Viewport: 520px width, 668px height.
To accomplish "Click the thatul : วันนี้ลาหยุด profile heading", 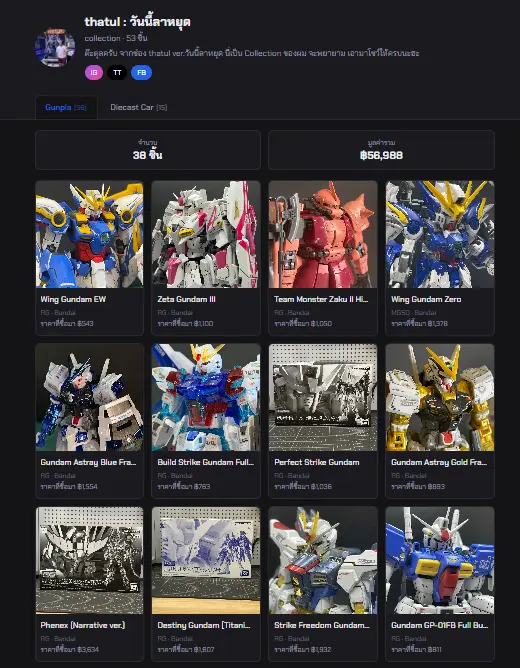I will [137, 21].
